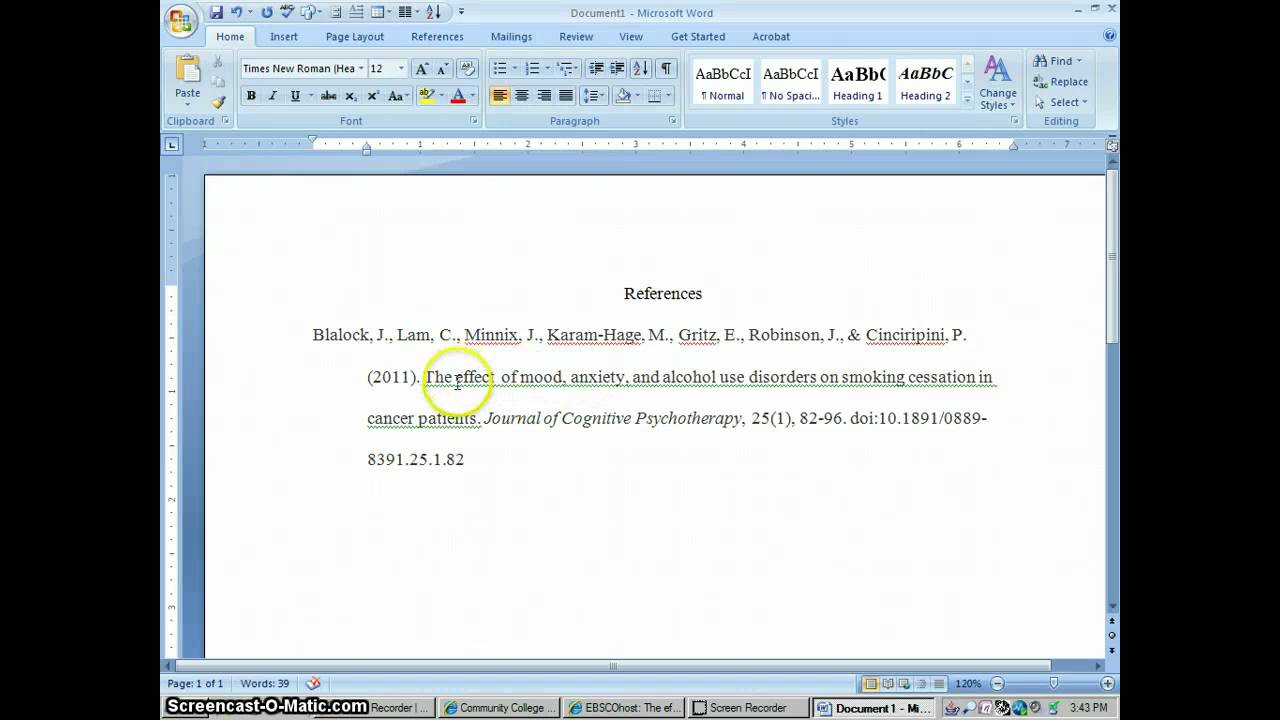Apply the Bullets list icon

click(499, 69)
